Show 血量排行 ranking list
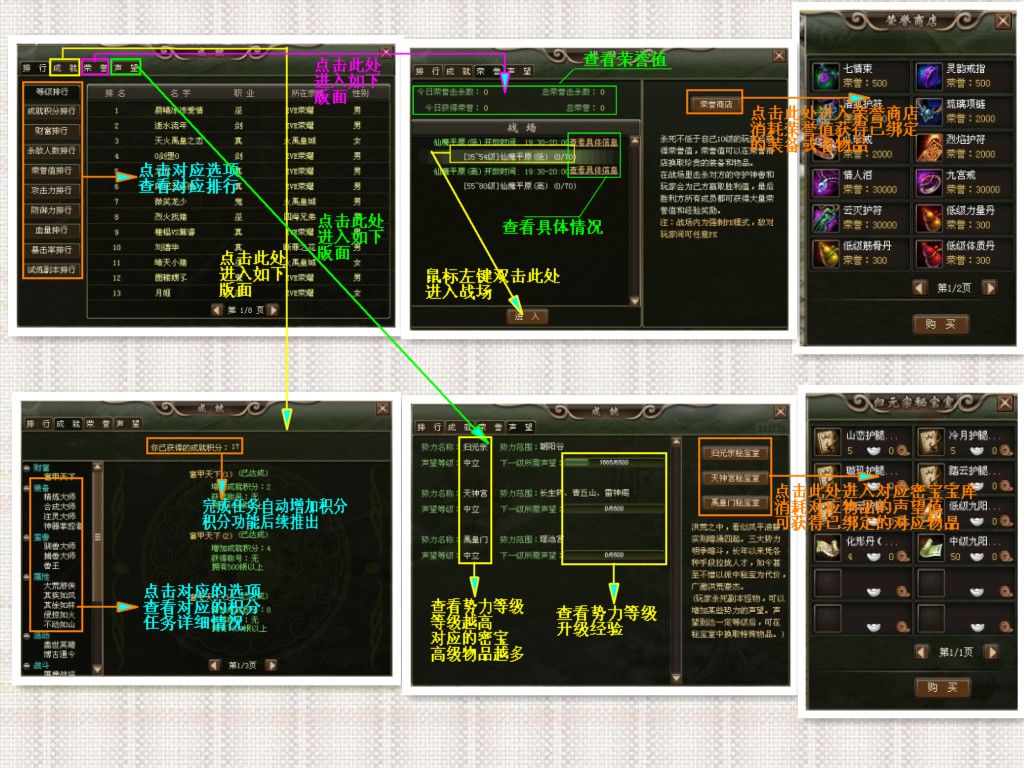This screenshot has height=768, width=1024. point(52,230)
